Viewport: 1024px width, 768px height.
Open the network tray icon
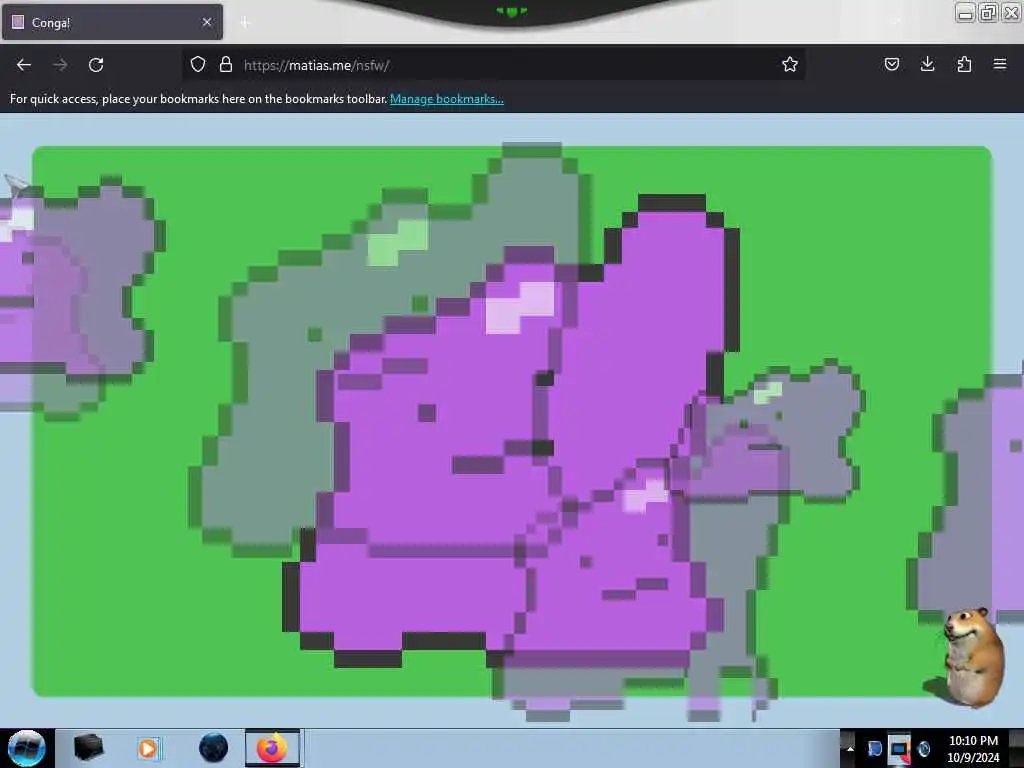[899, 750]
